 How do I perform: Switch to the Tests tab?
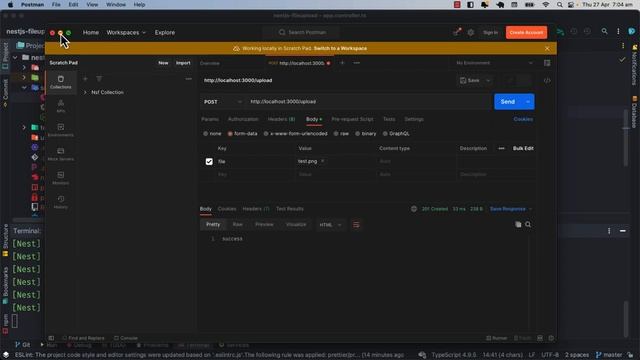[x=389, y=119]
